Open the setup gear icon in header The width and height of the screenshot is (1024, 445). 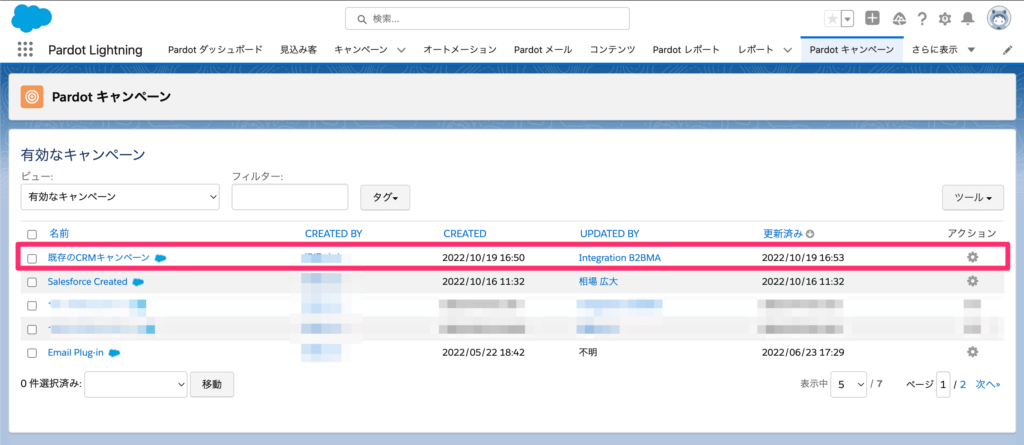click(944, 19)
